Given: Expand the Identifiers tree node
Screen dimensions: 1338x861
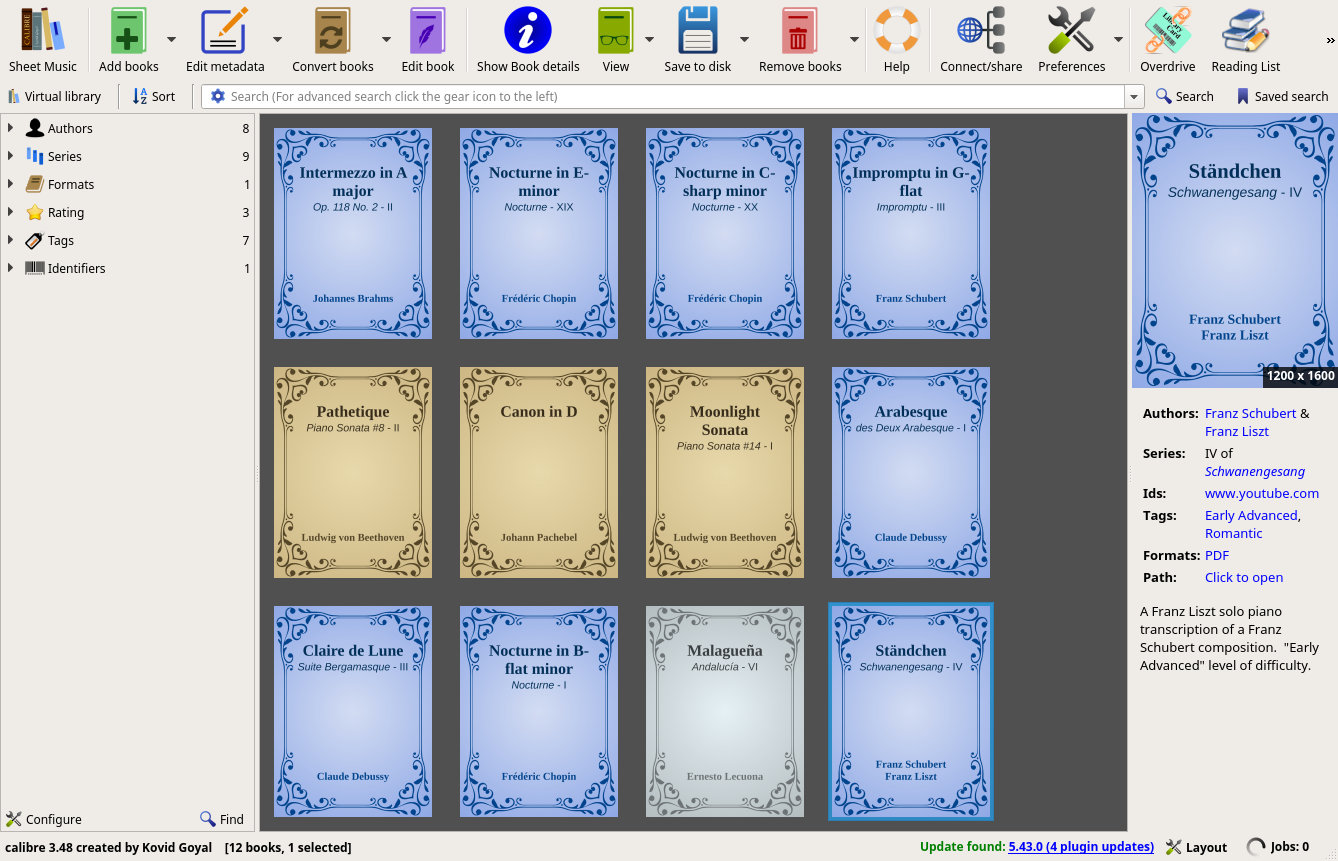Looking at the screenshot, I should [x=11, y=268].
